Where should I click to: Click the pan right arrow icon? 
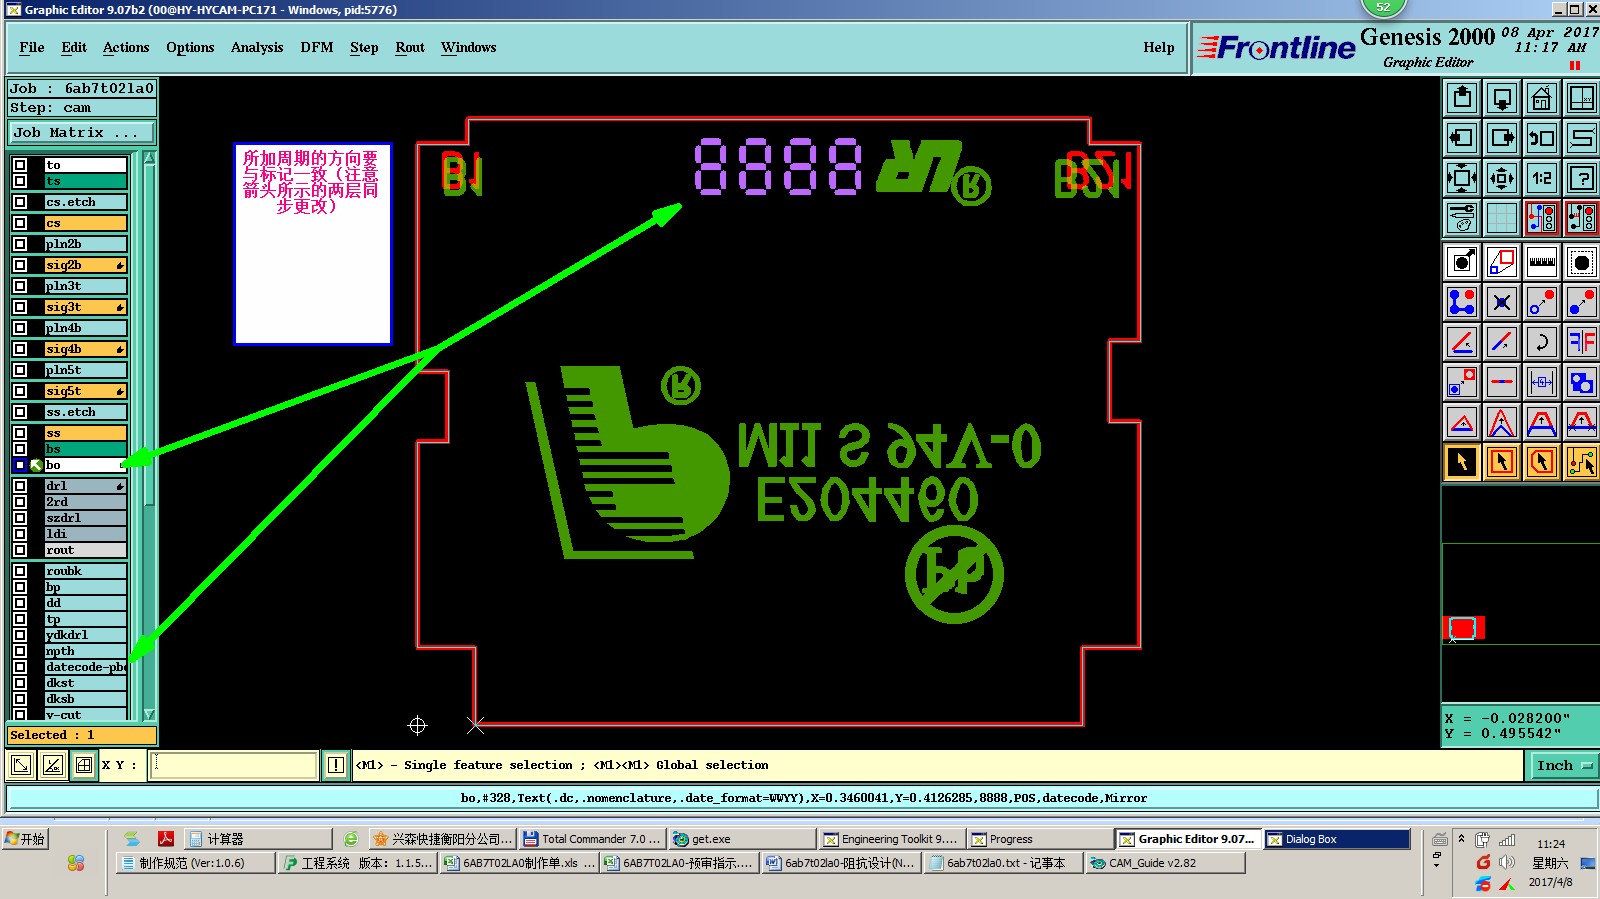[x=1502, y=138]
